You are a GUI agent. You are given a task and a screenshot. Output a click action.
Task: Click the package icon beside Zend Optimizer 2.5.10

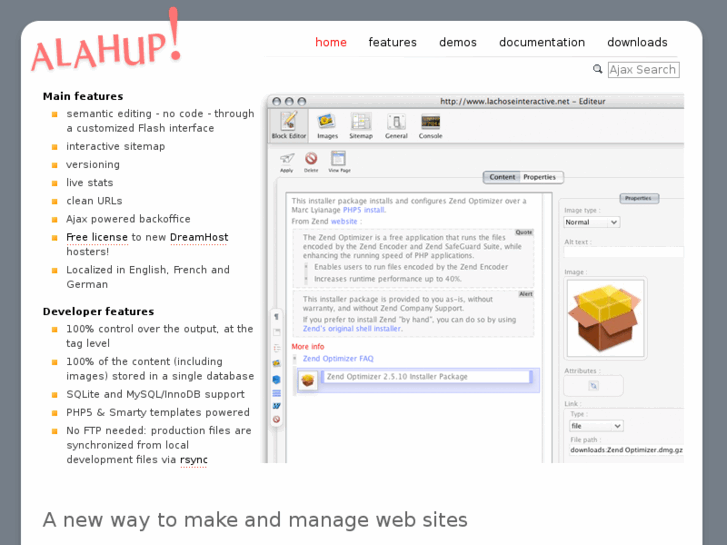click(307, 380)
